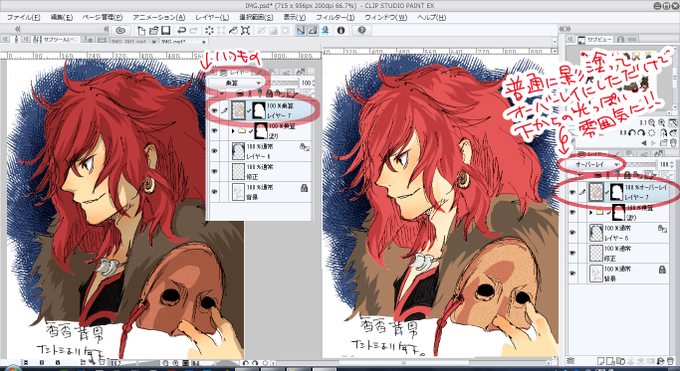
Task: Click the Fill toolbar icon
Action: 233,30
